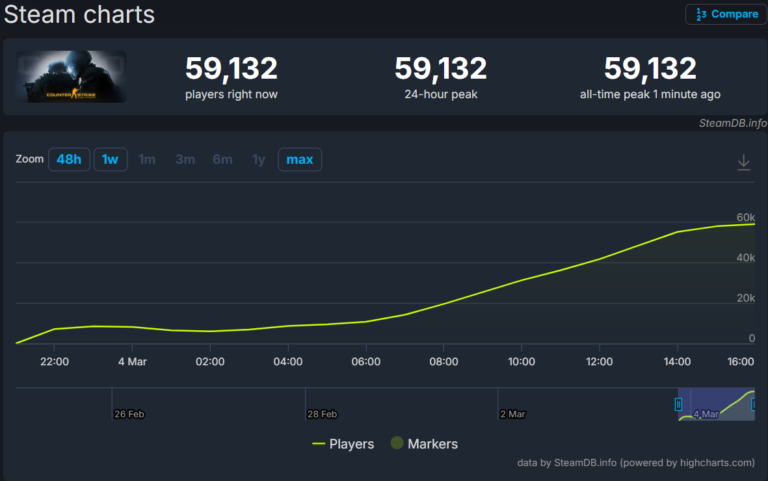
Task: Pick the 1y zoom option
Action: point(259,159)
